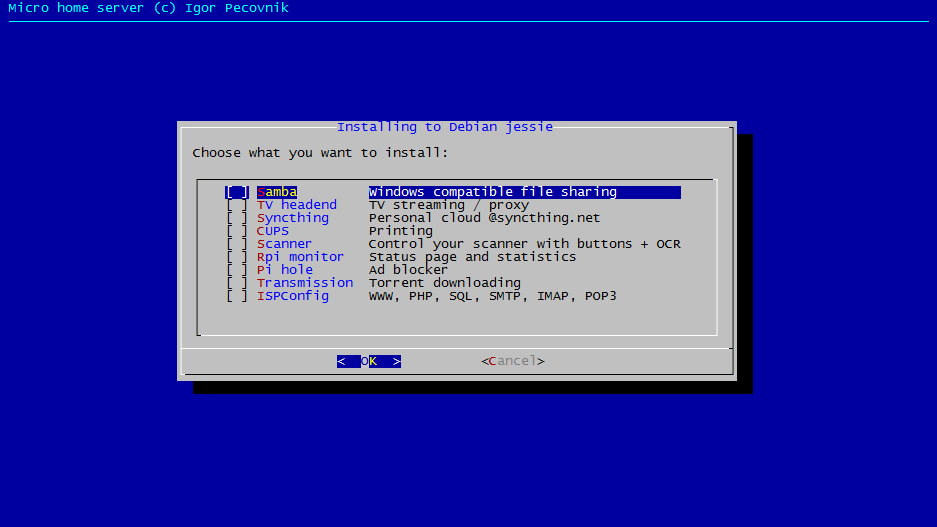The image size is (937, 527).
Task: Toggle the Transmission checkbox
Action: [237, 283]
